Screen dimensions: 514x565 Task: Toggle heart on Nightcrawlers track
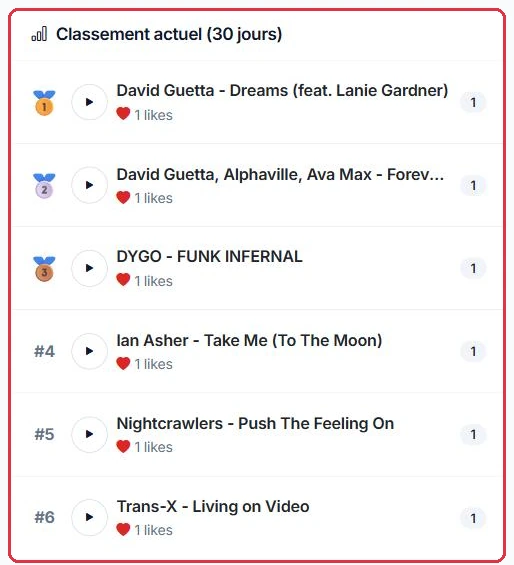point(123,446)
